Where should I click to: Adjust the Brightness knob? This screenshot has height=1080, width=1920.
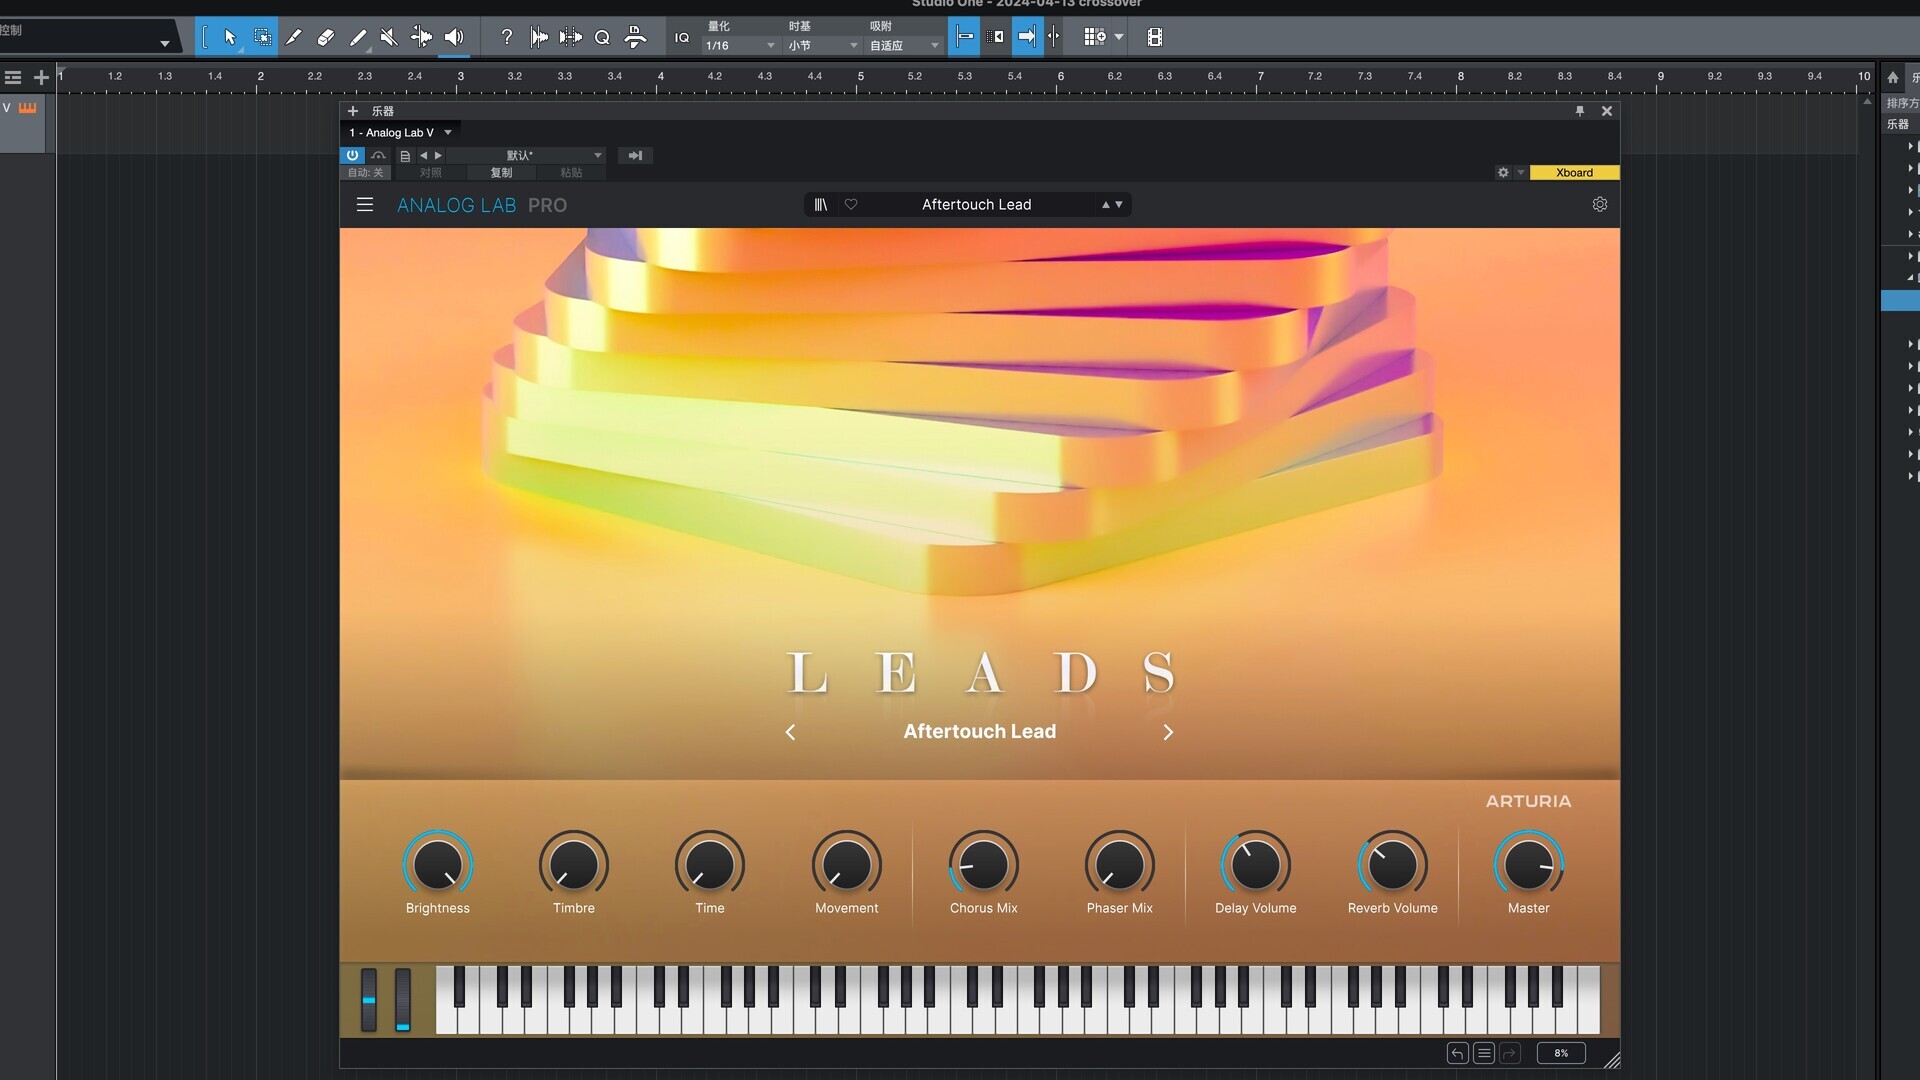[x=437, y=865]
